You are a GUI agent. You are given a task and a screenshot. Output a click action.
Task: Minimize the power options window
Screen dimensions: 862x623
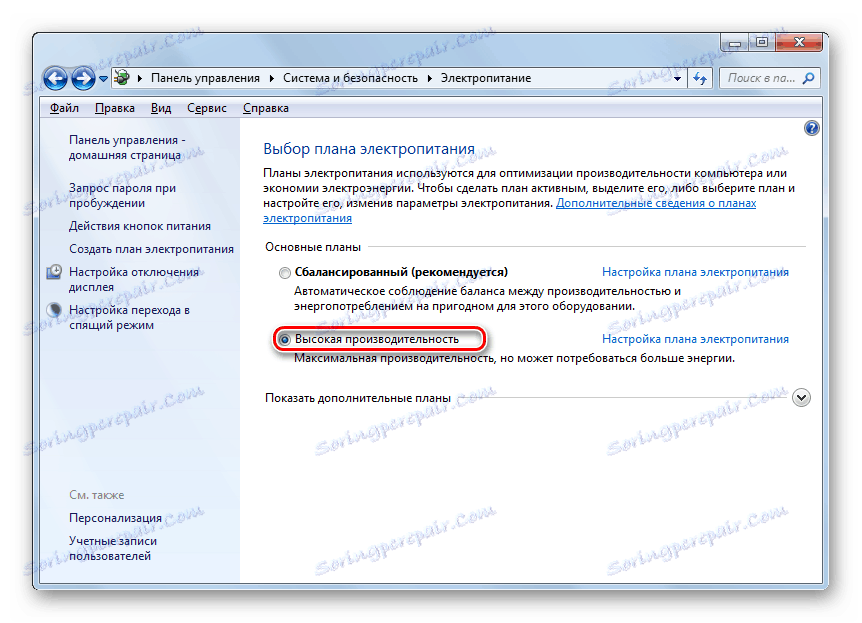pos(734,42)
